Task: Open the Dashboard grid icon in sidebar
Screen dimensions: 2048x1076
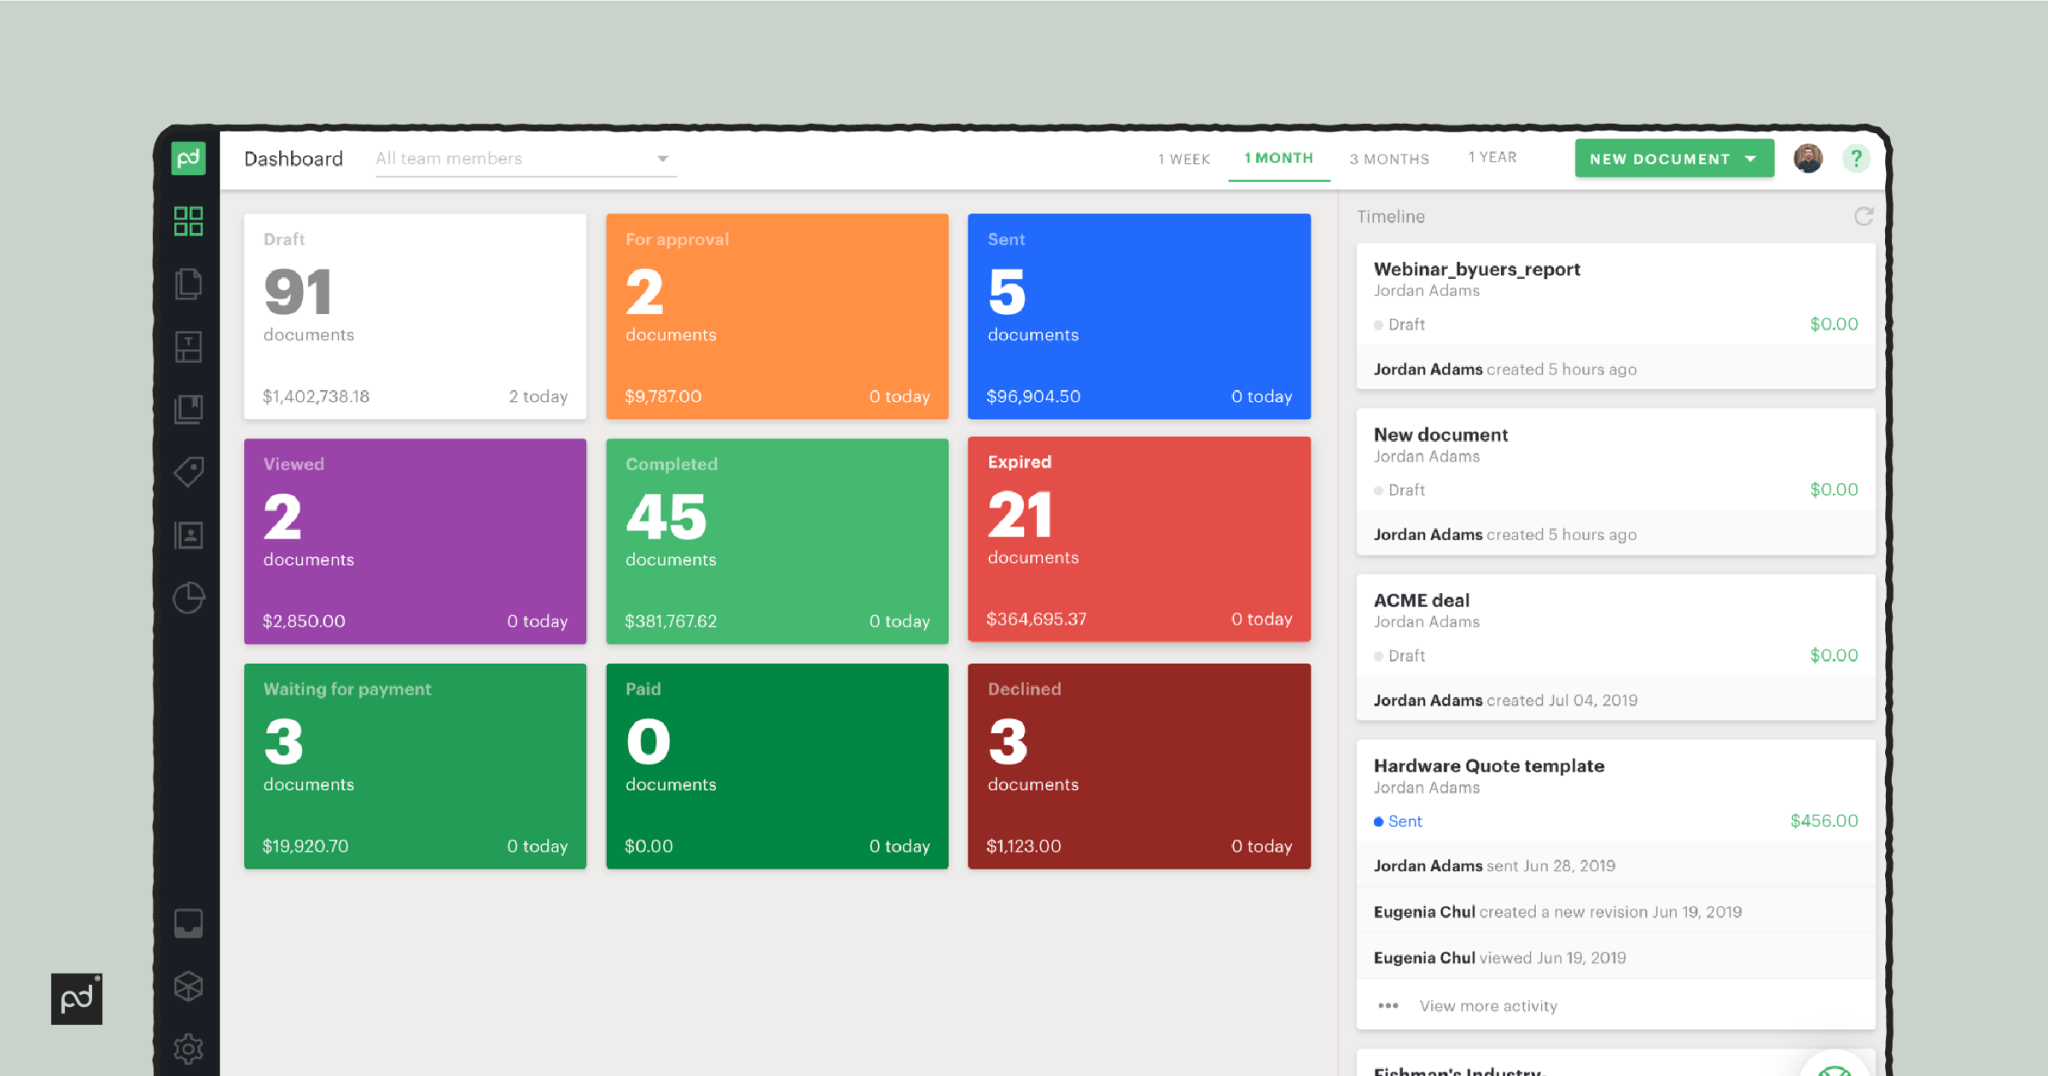Action: pyautogui.click(x=188, y=221)
